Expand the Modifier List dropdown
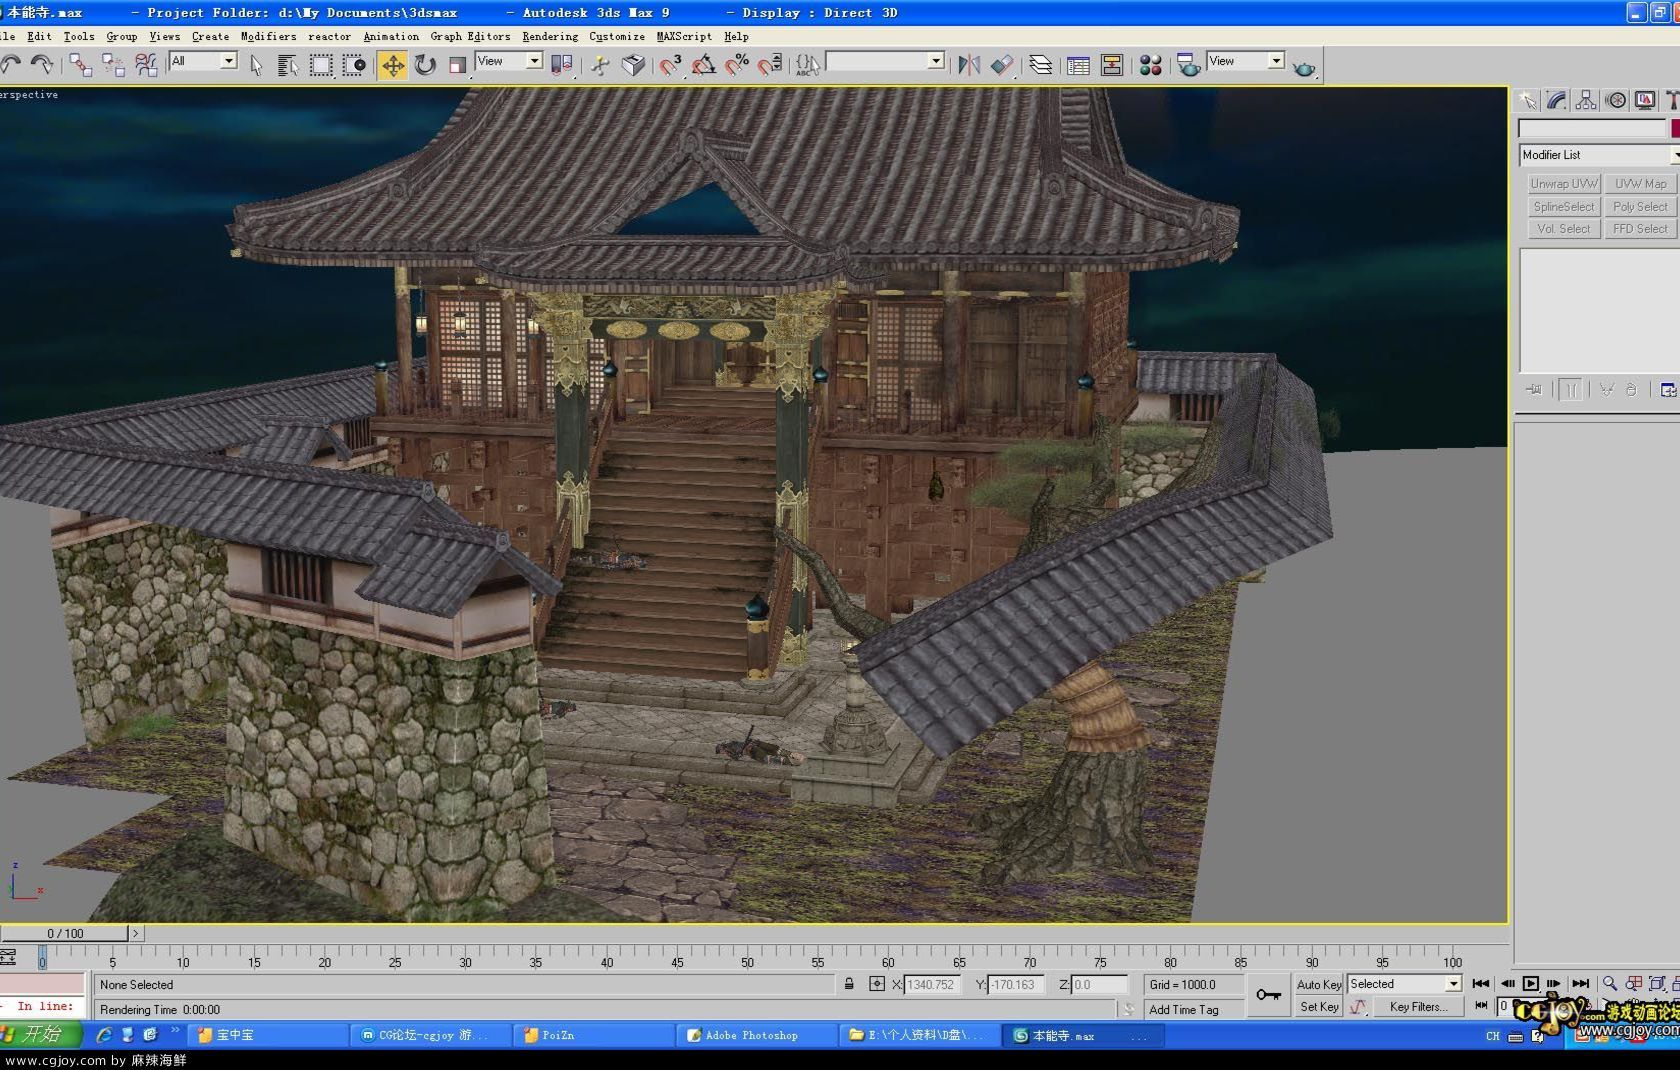This screenshot has height=1070, width=1680. (1599, 155)
